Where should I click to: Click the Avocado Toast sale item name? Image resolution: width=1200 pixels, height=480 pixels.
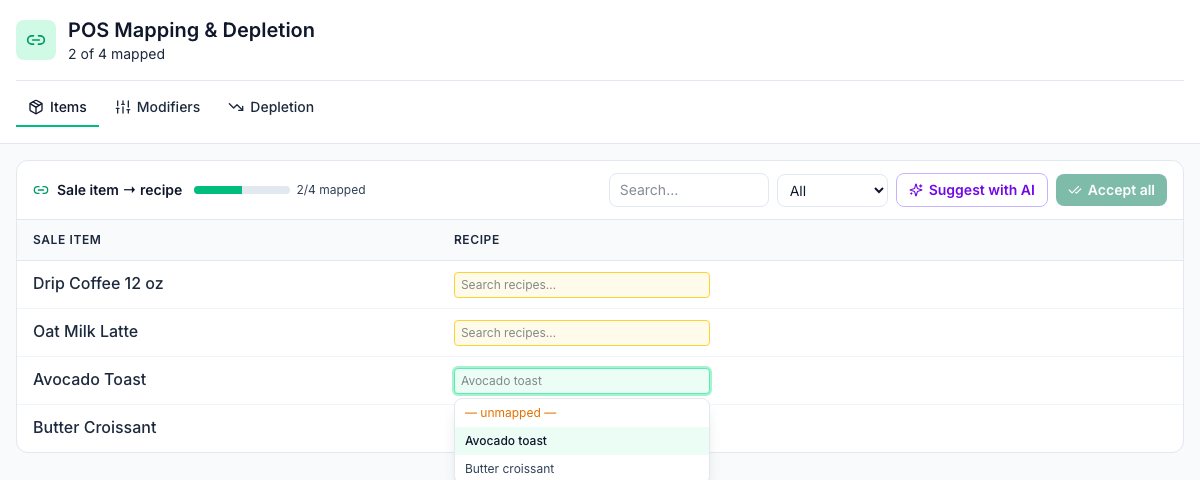89,380
